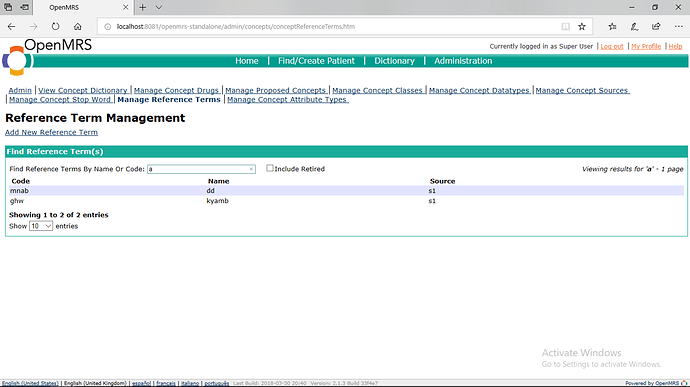Go to Find/Create Patient

tap(316, 61)
